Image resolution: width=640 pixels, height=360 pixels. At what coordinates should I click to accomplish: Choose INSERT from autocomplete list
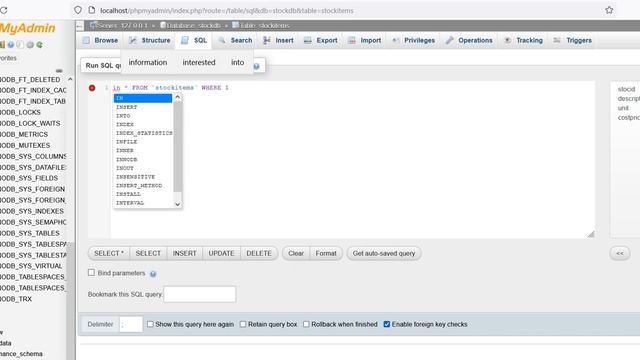pyautogui.click(x=143, y=107)
